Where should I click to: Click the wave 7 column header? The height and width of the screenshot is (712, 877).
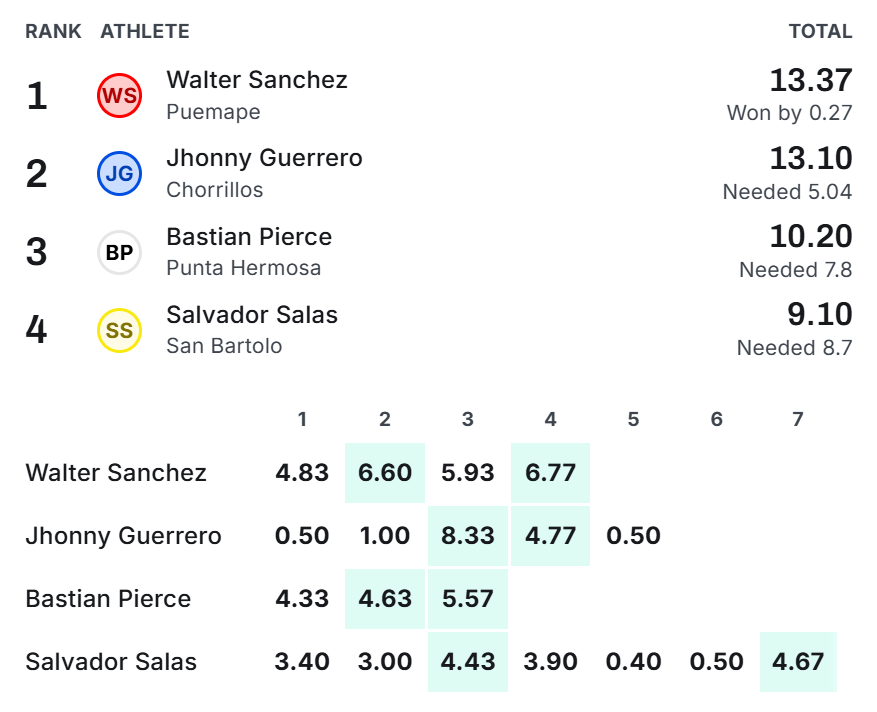click(x=798, y=419)
